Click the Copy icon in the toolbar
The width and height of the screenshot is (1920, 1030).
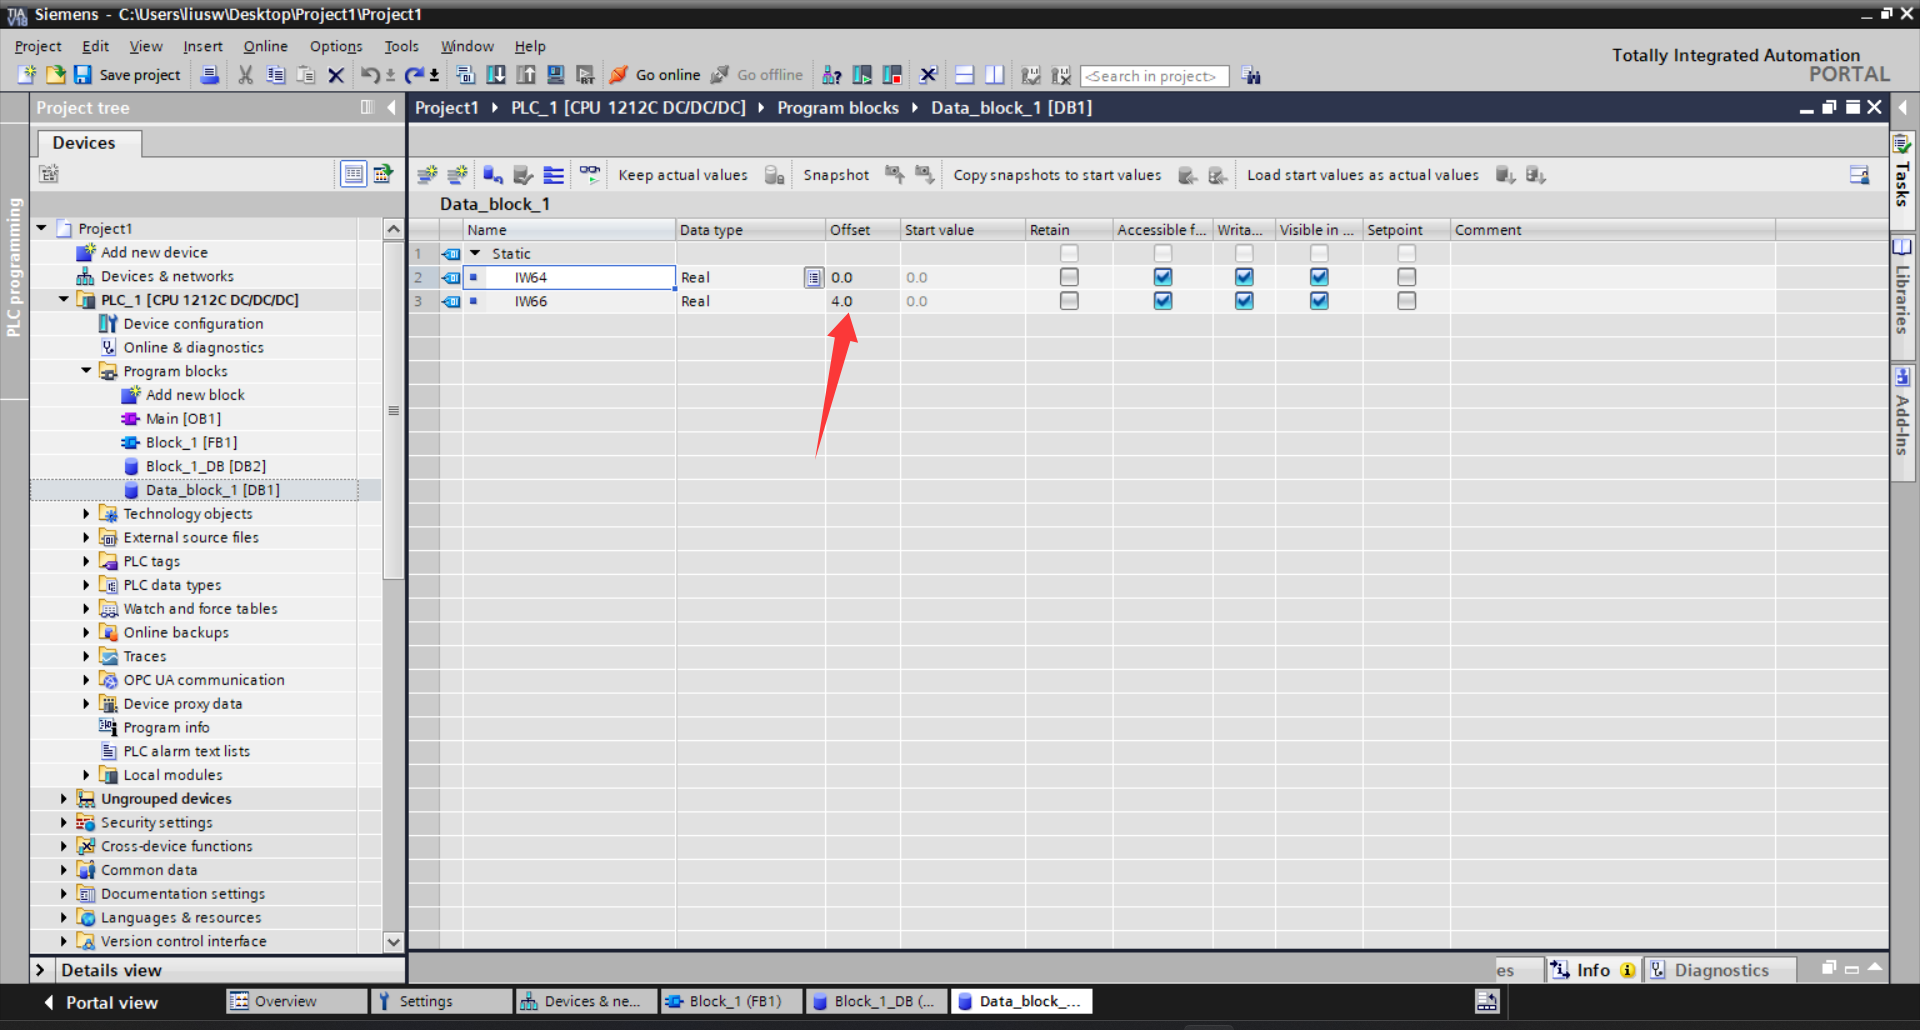click(275, 75)
